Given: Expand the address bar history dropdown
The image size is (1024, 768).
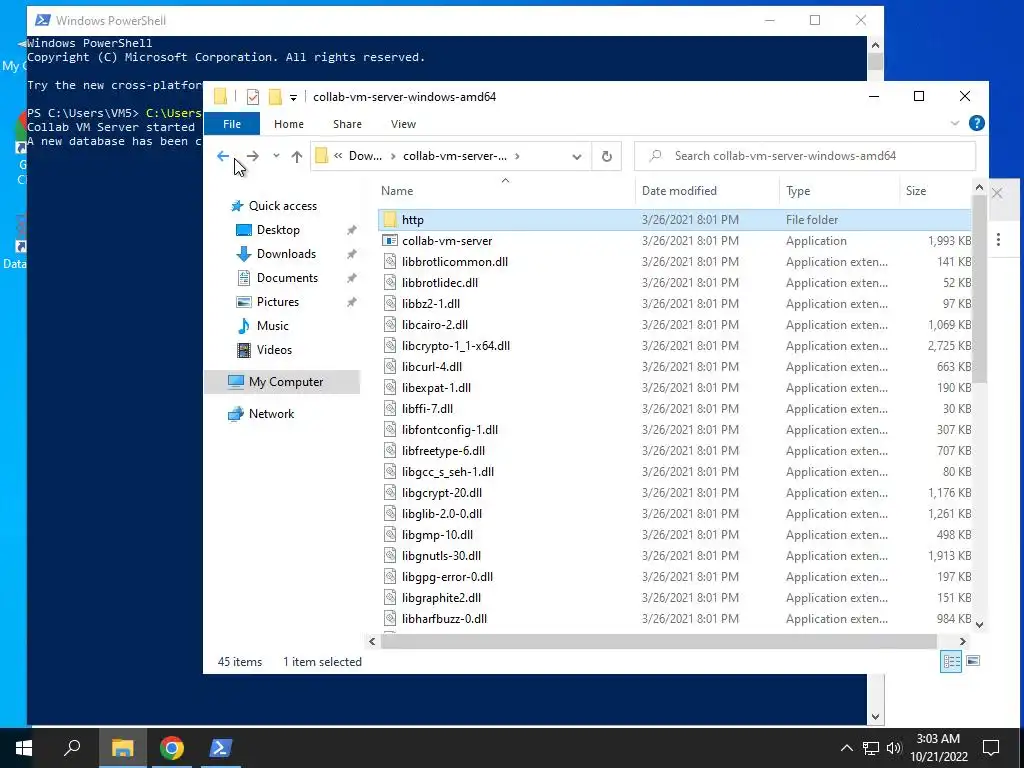Looking at the screenshot, I should (577, 156).
